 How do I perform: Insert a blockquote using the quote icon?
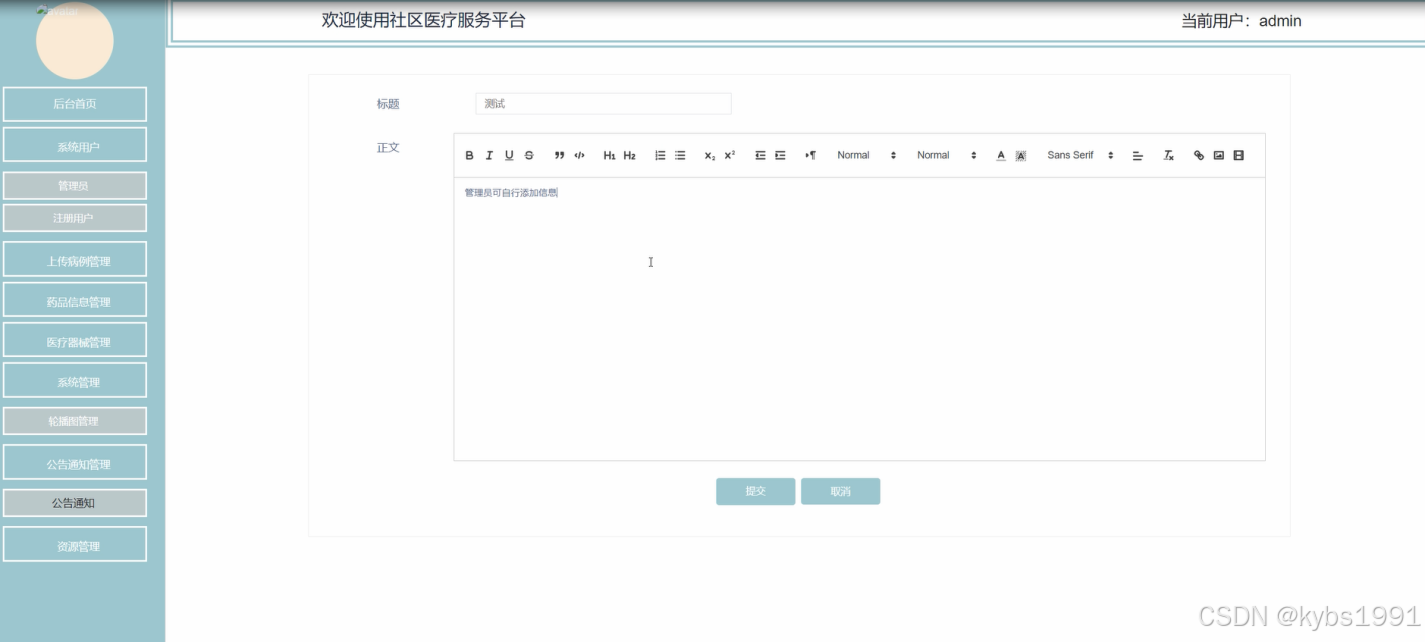[560, 155]
